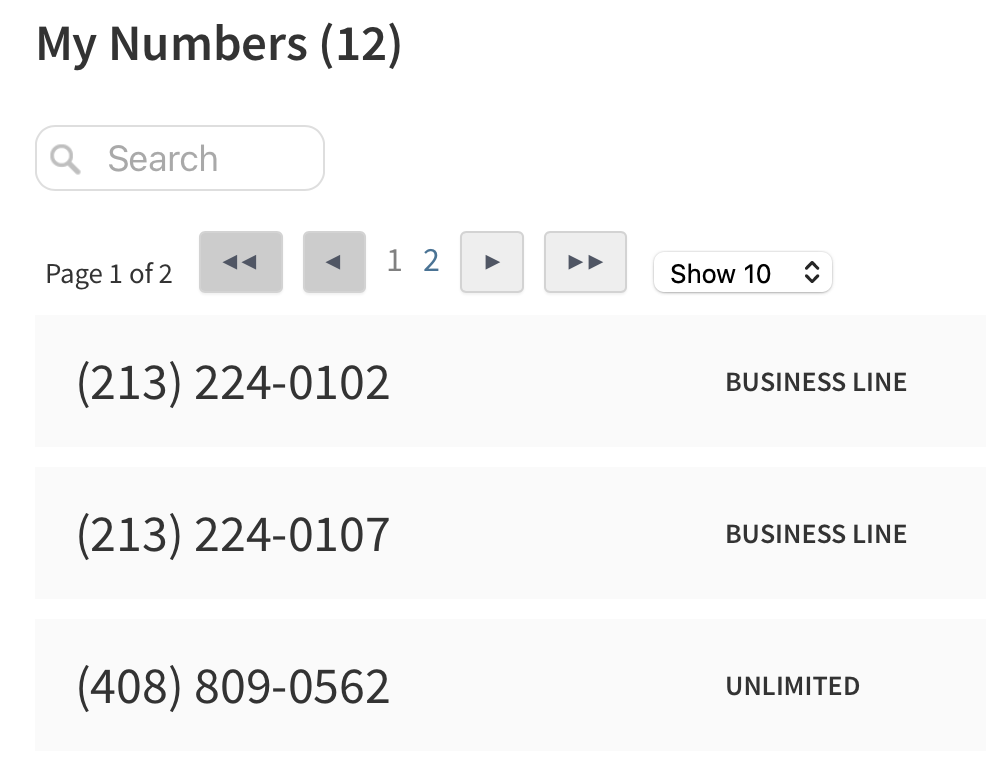Viewport: 986px width, 763px height.
Task: Open the Show 10 page-size dropdown
Action: pos(741,273)
